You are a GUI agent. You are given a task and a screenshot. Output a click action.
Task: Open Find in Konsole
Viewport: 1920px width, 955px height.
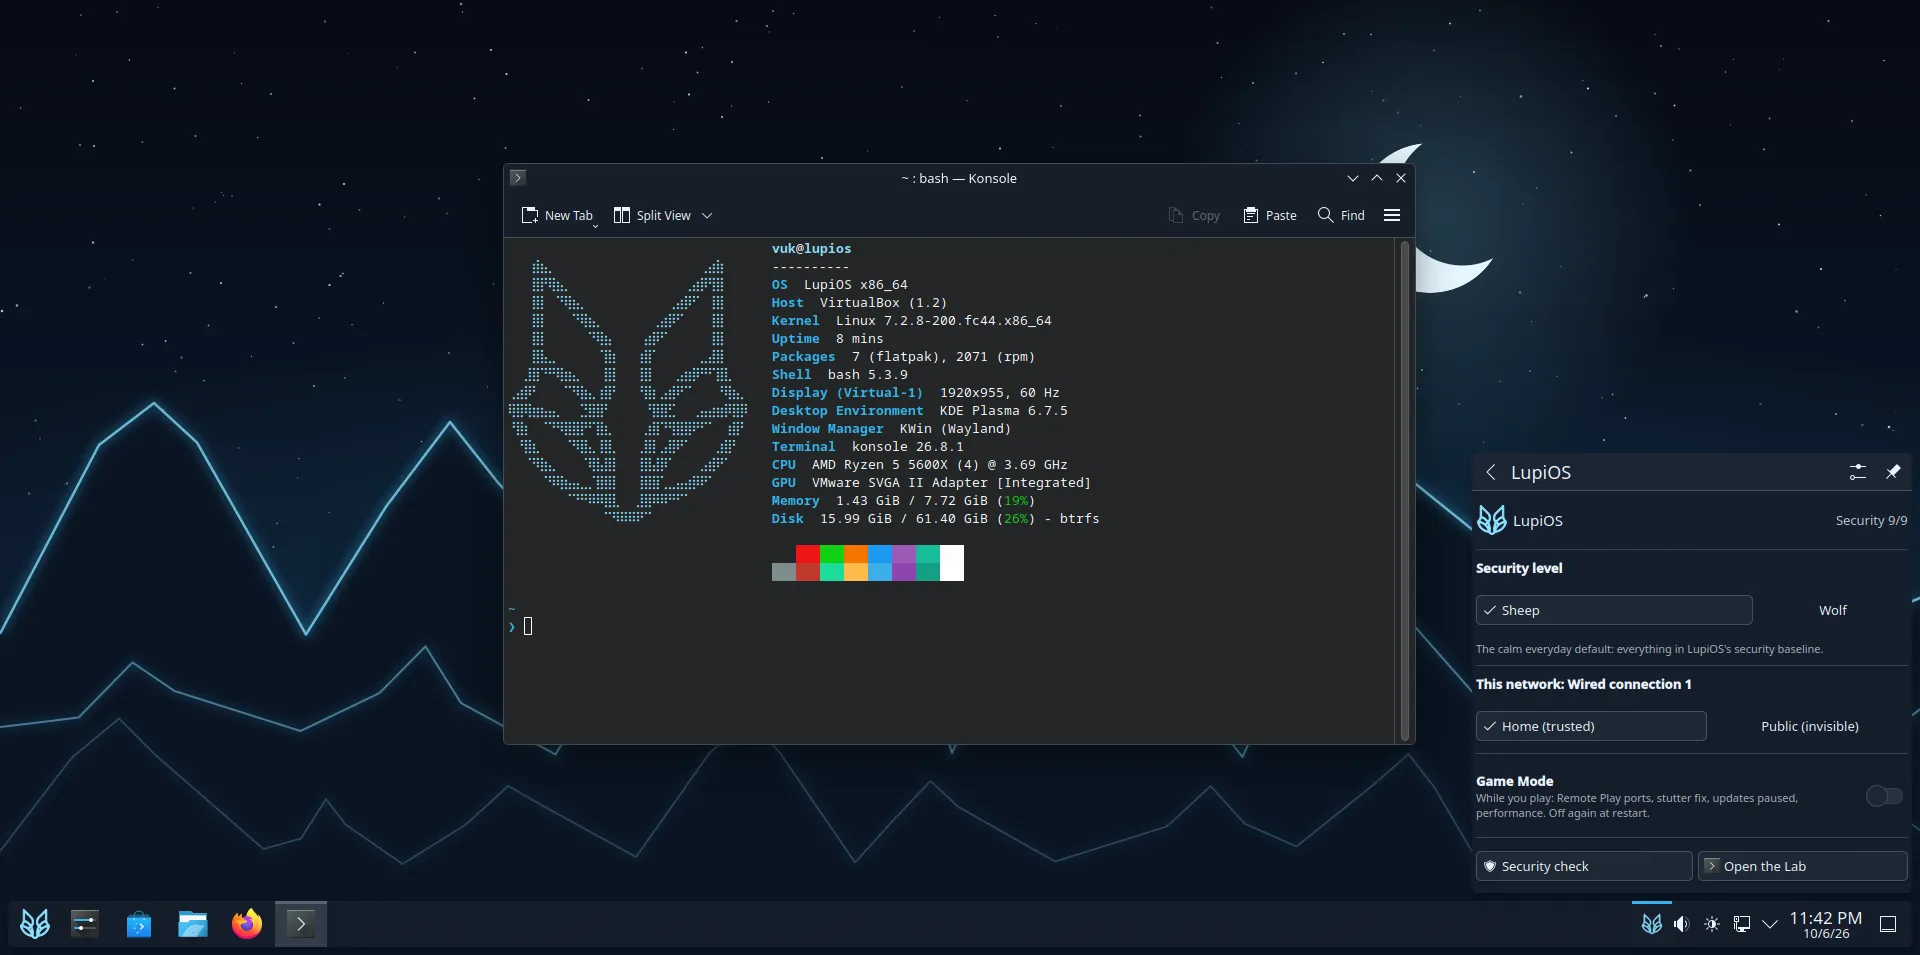[1341, 215]
